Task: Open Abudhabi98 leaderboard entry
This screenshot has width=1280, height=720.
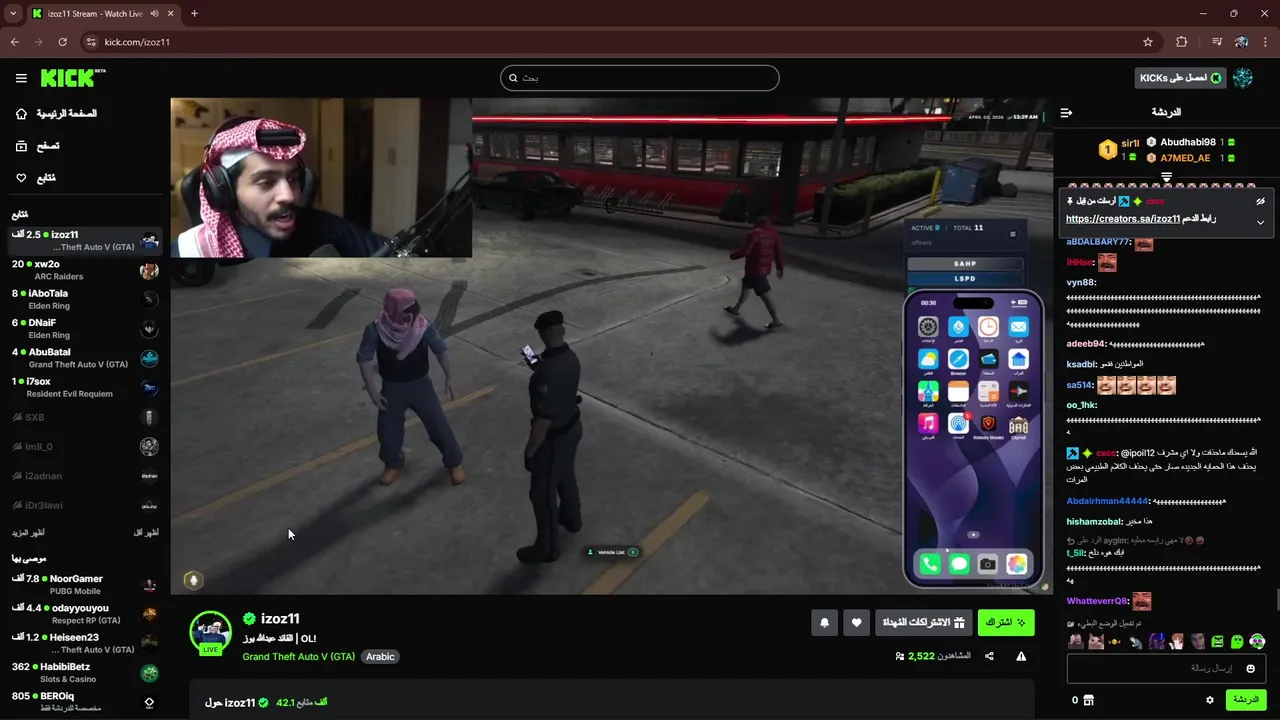Action: pyautogui.click(x=1190, y=143)
